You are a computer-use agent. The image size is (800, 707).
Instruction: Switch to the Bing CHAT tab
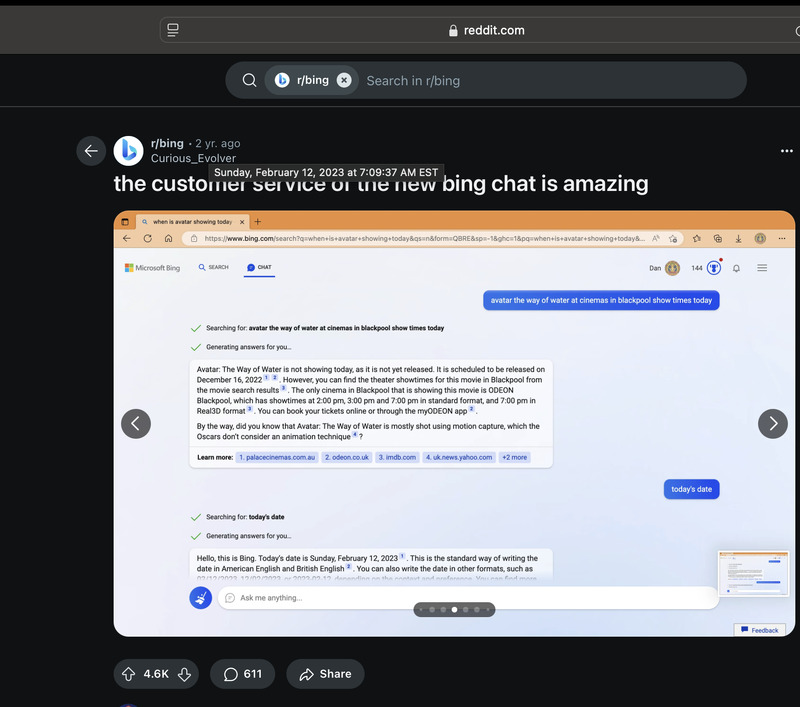pyautogui.click(x=259, y=267)
